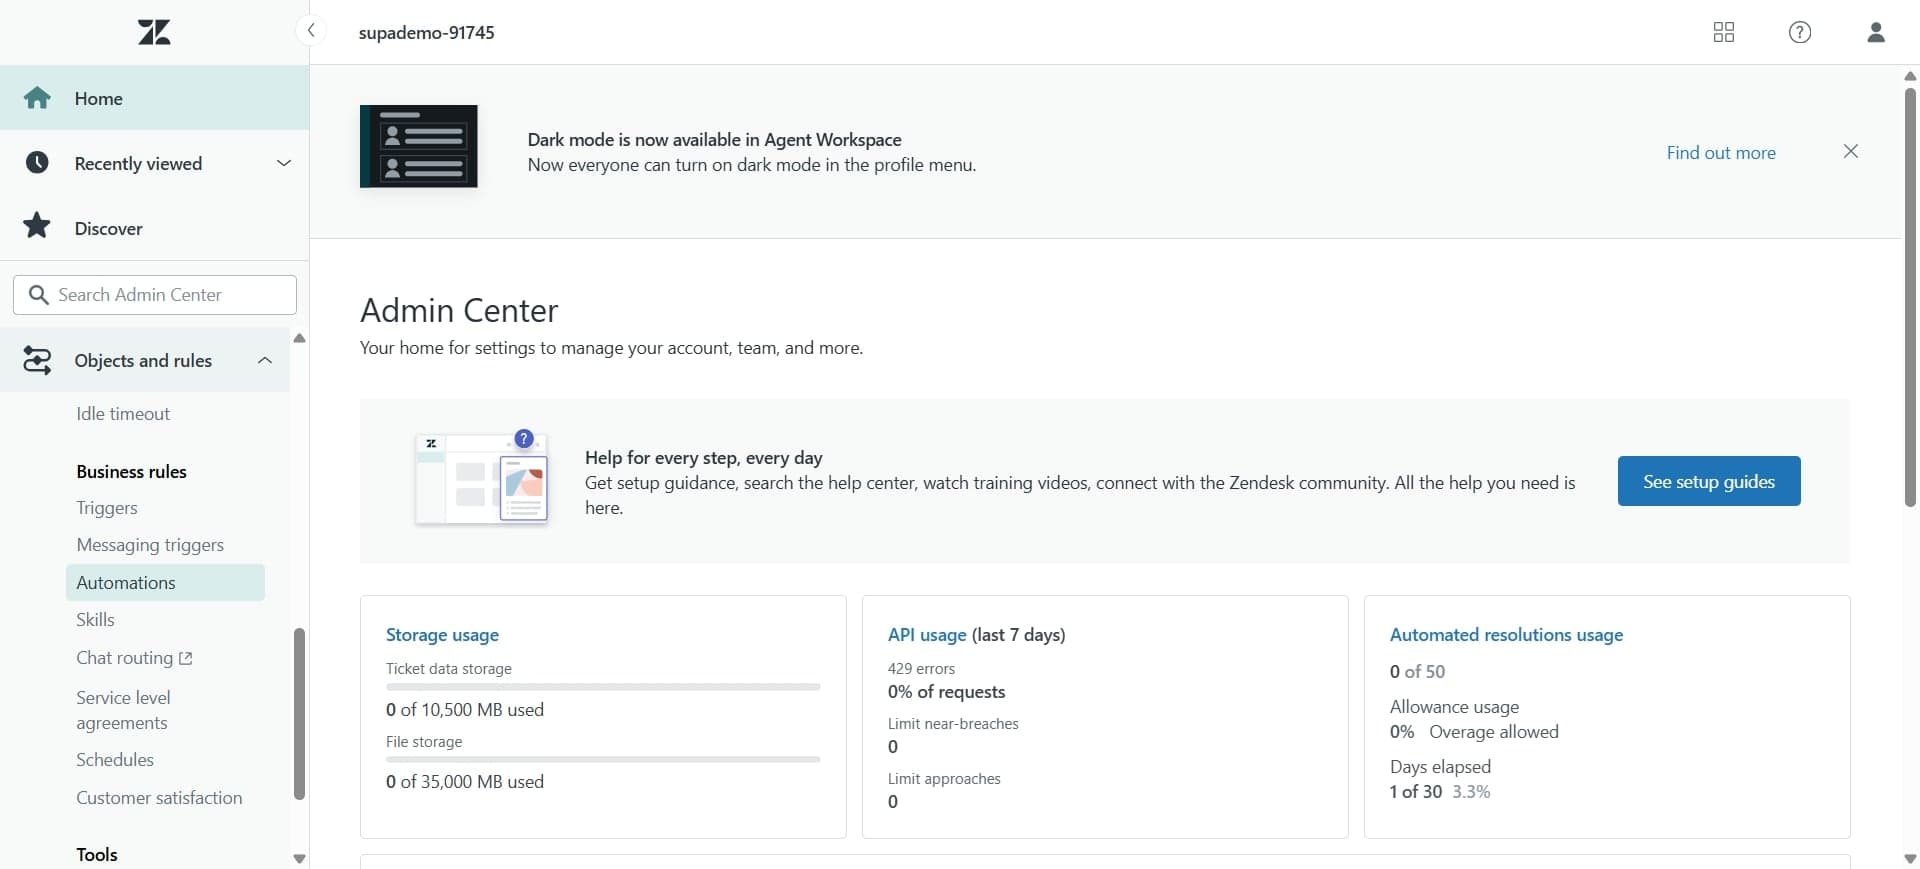Viewport: 1920px width, 869px height.
Task: Open Triggers under Business rules
Action: 107,508
